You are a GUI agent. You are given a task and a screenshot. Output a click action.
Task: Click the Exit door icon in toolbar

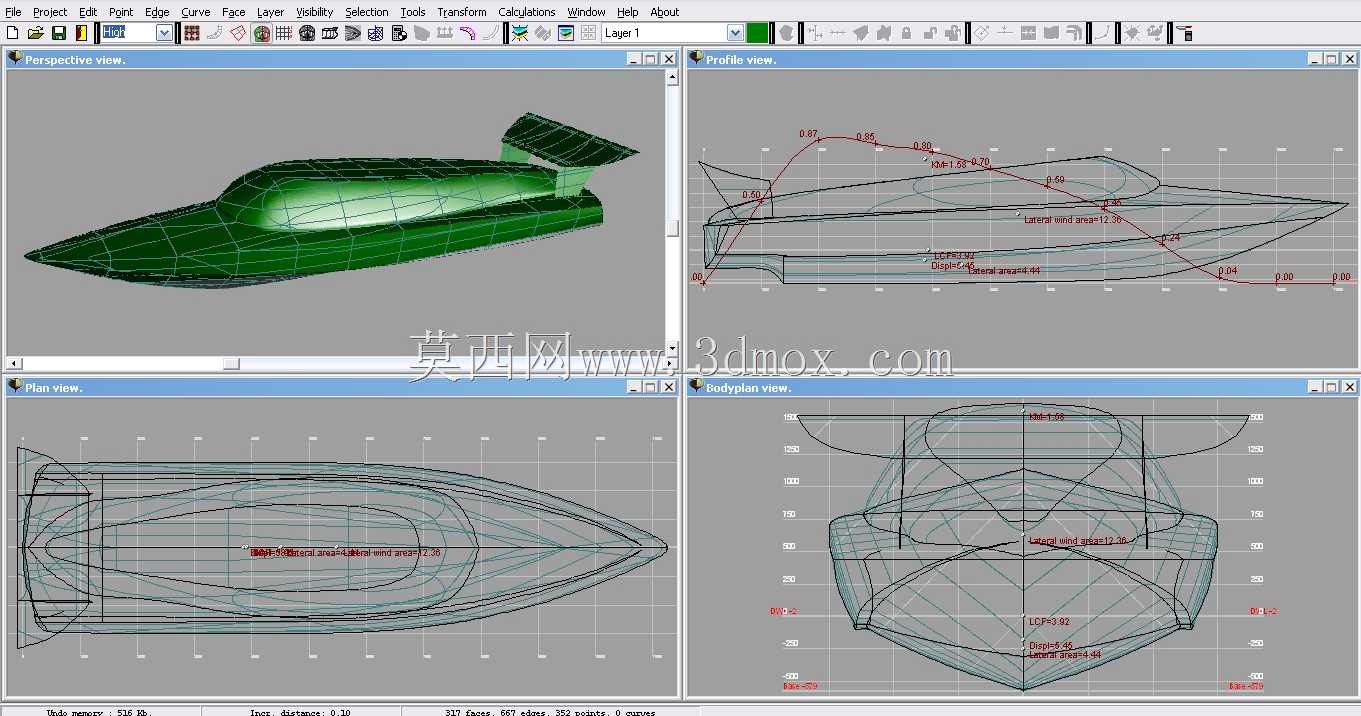pos(81,33)
